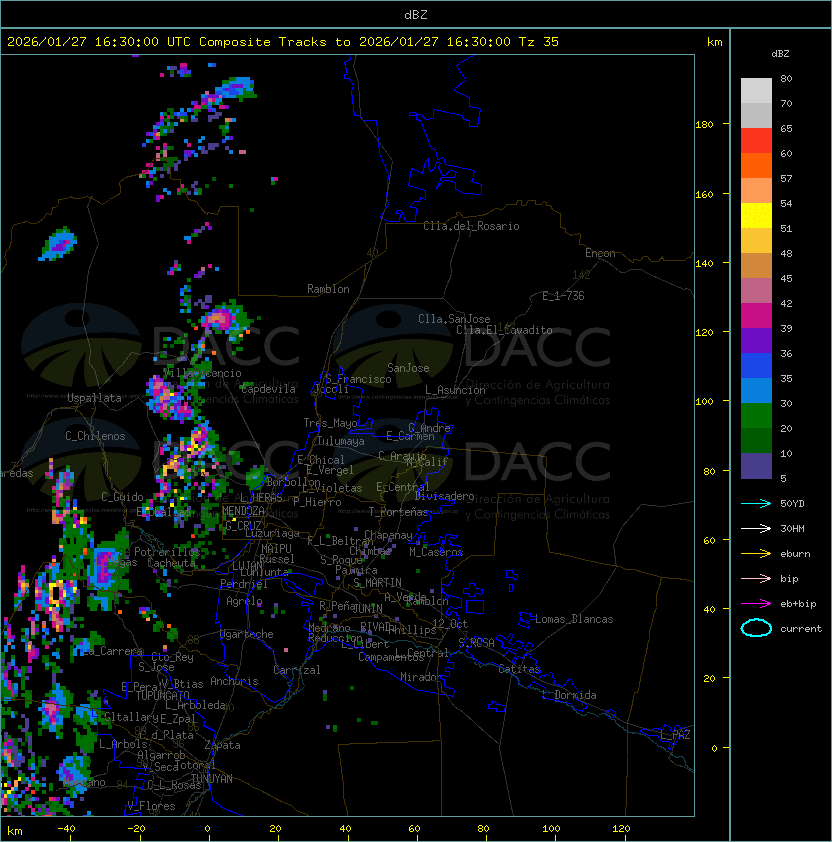Select the magenta 42 dBZ legend swatch
Screen dimensions: 832x842
coord(756,316)
